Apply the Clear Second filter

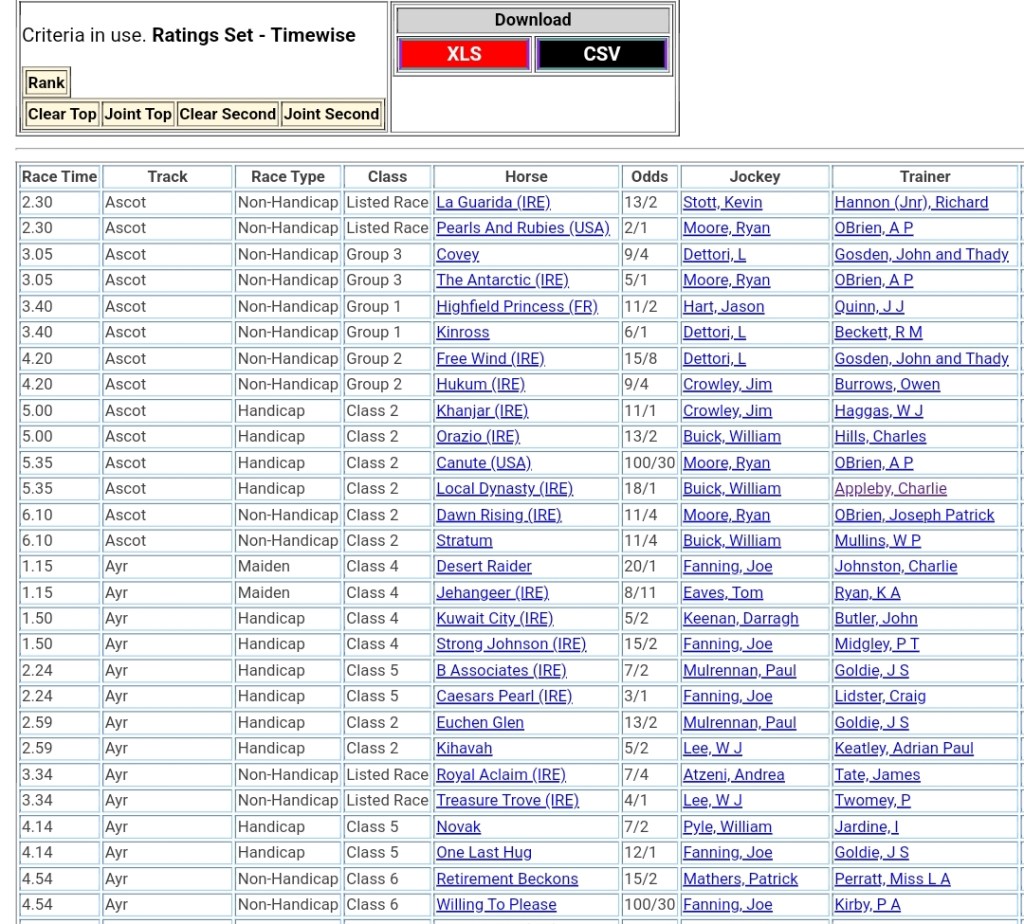pos(228,114)
